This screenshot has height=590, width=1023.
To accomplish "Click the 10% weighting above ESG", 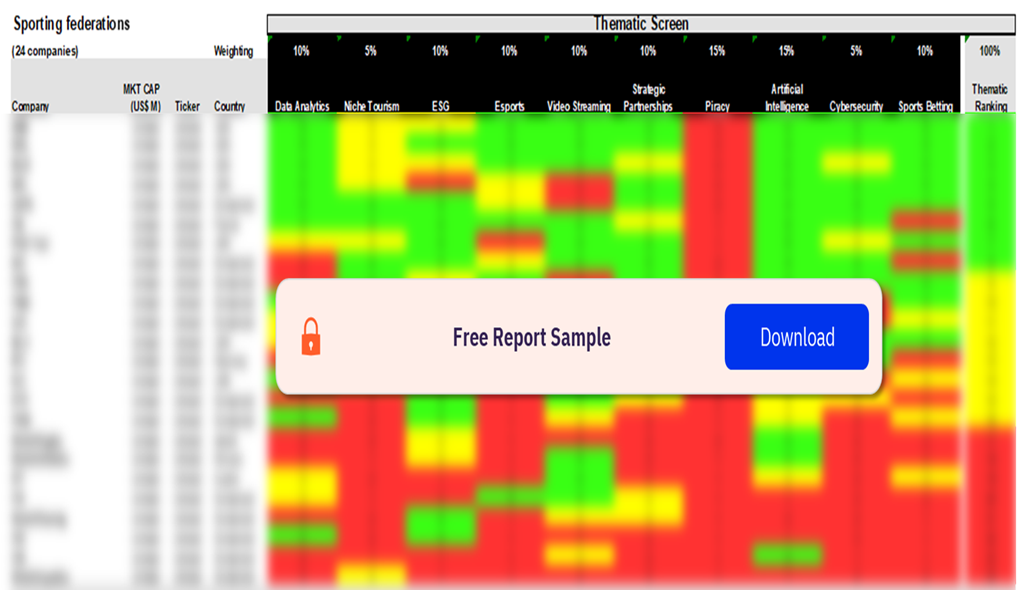I will [x=440, y=51].
